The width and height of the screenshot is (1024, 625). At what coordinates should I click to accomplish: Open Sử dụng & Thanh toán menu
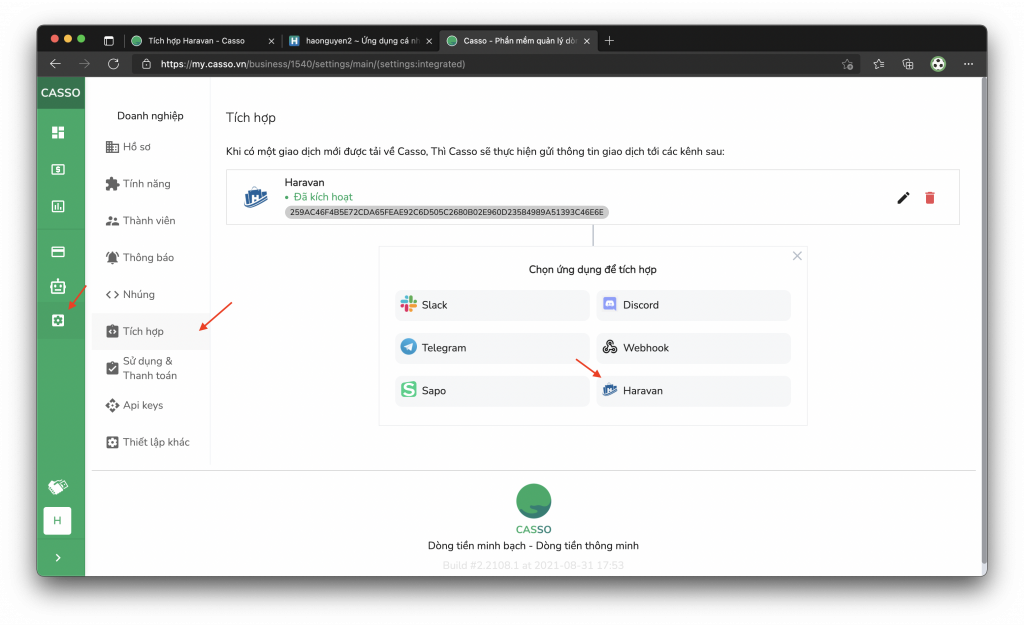(x=151, y=368)
